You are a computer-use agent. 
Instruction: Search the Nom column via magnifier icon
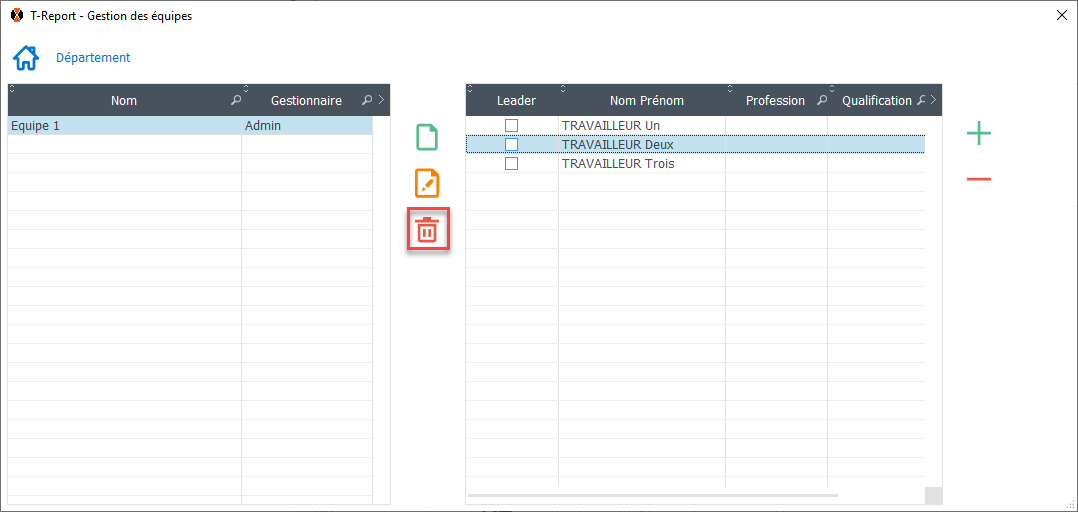(x=236, y=100)
